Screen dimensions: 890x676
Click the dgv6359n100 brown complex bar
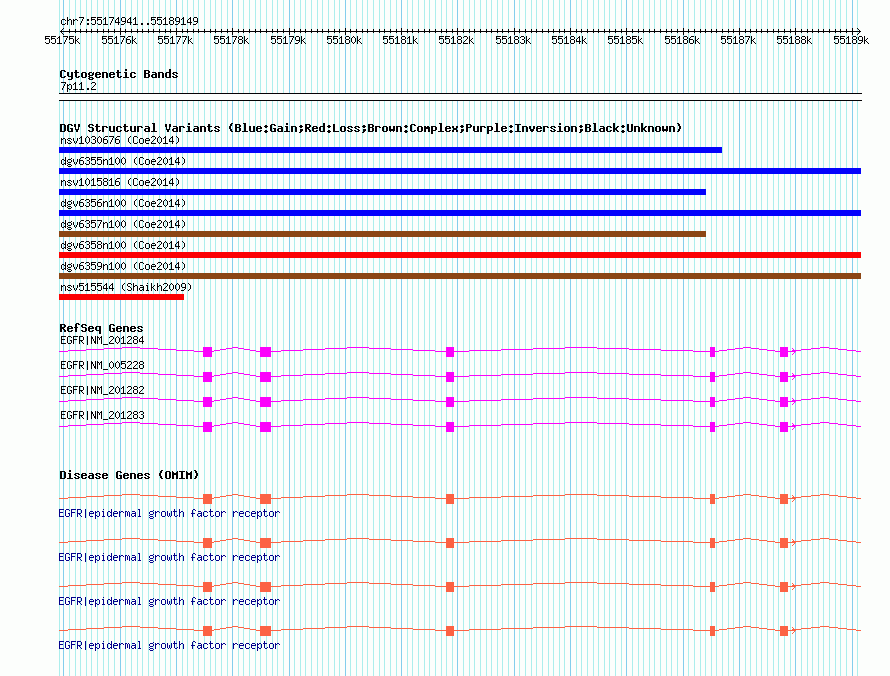(x=460, y=276)
